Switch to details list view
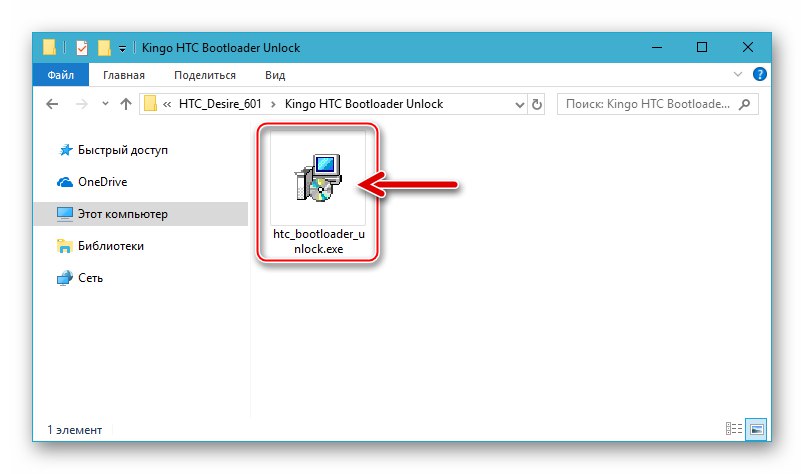 pos(734,428)
